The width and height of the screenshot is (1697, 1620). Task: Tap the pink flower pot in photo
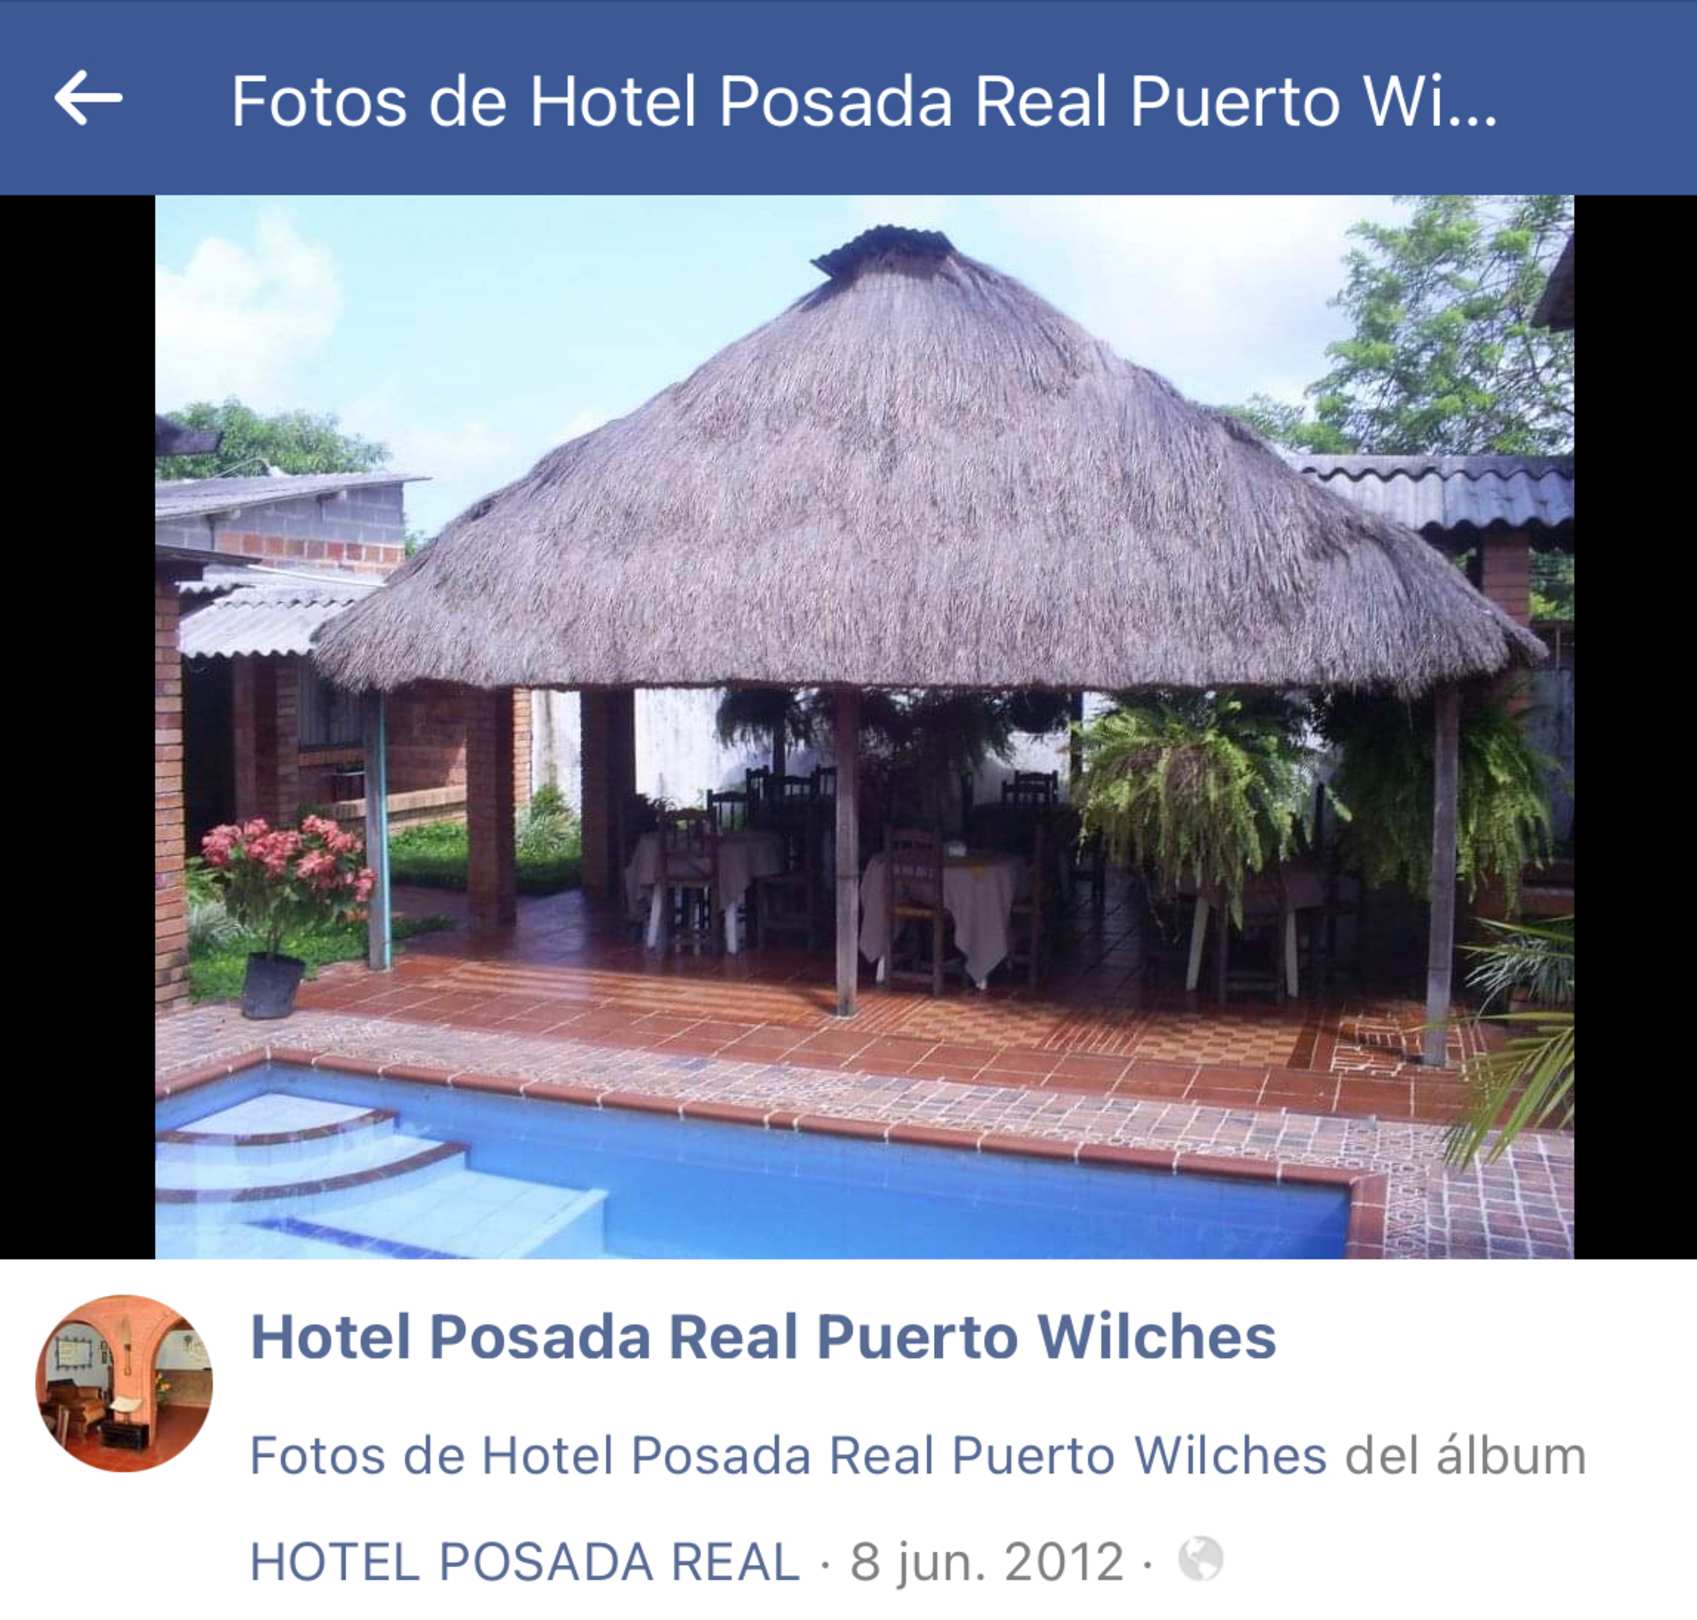285,910
